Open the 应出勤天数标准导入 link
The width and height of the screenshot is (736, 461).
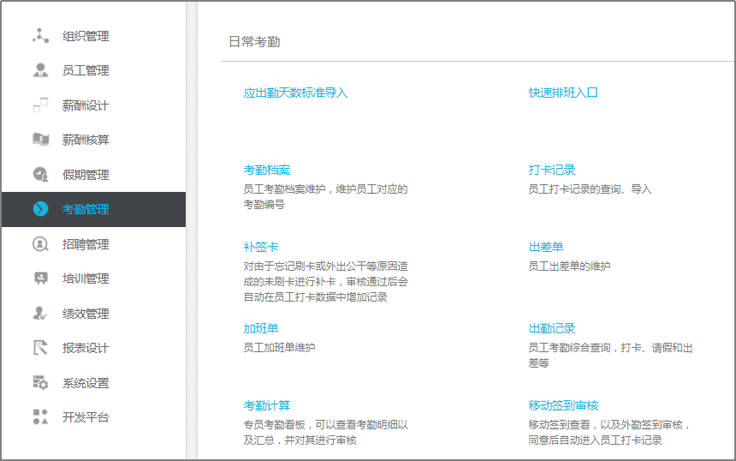click(x=296, y=92)
